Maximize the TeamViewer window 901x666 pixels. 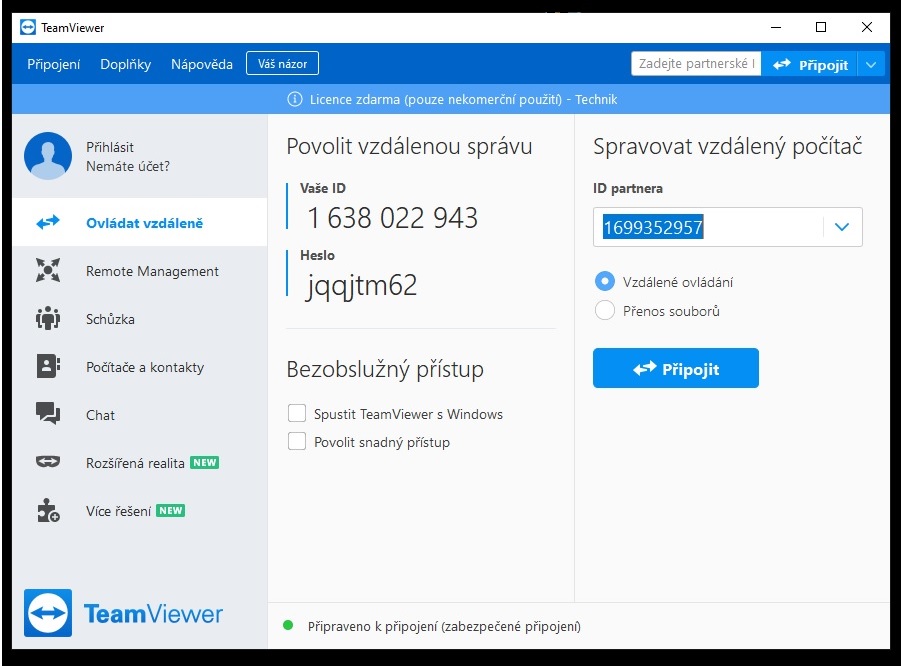pos(821,27)
